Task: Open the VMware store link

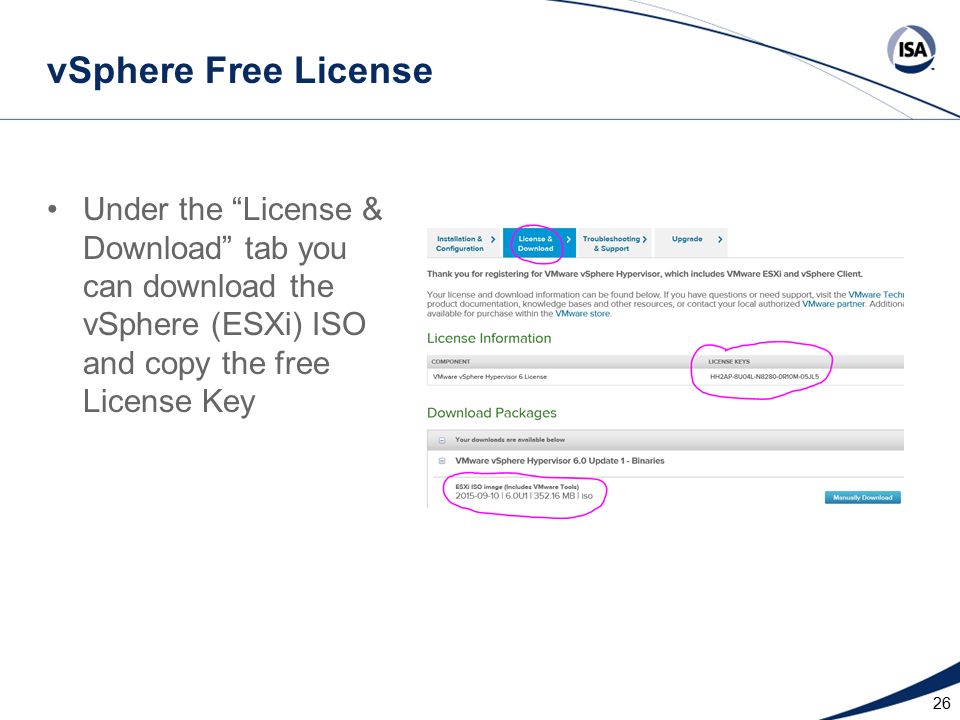Action: point(583,313)
